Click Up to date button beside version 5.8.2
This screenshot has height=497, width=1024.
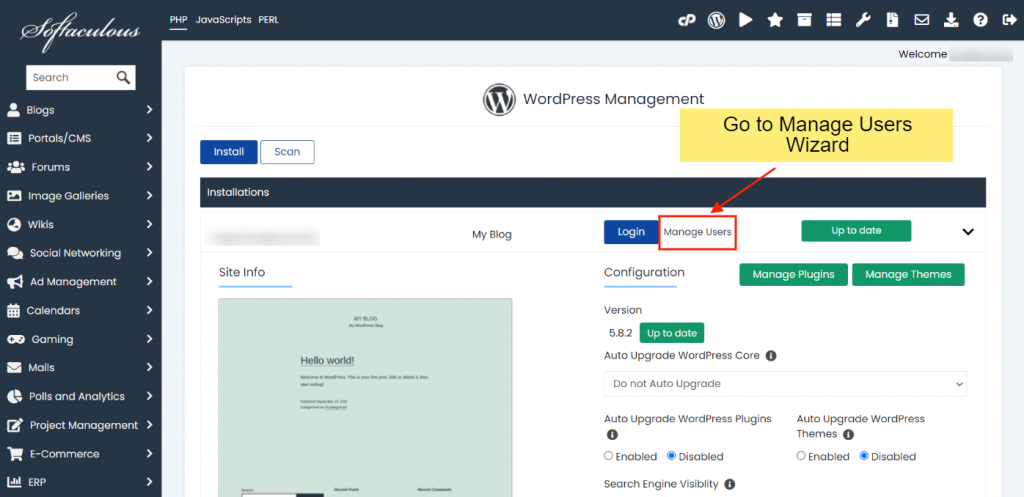(672, 333)
